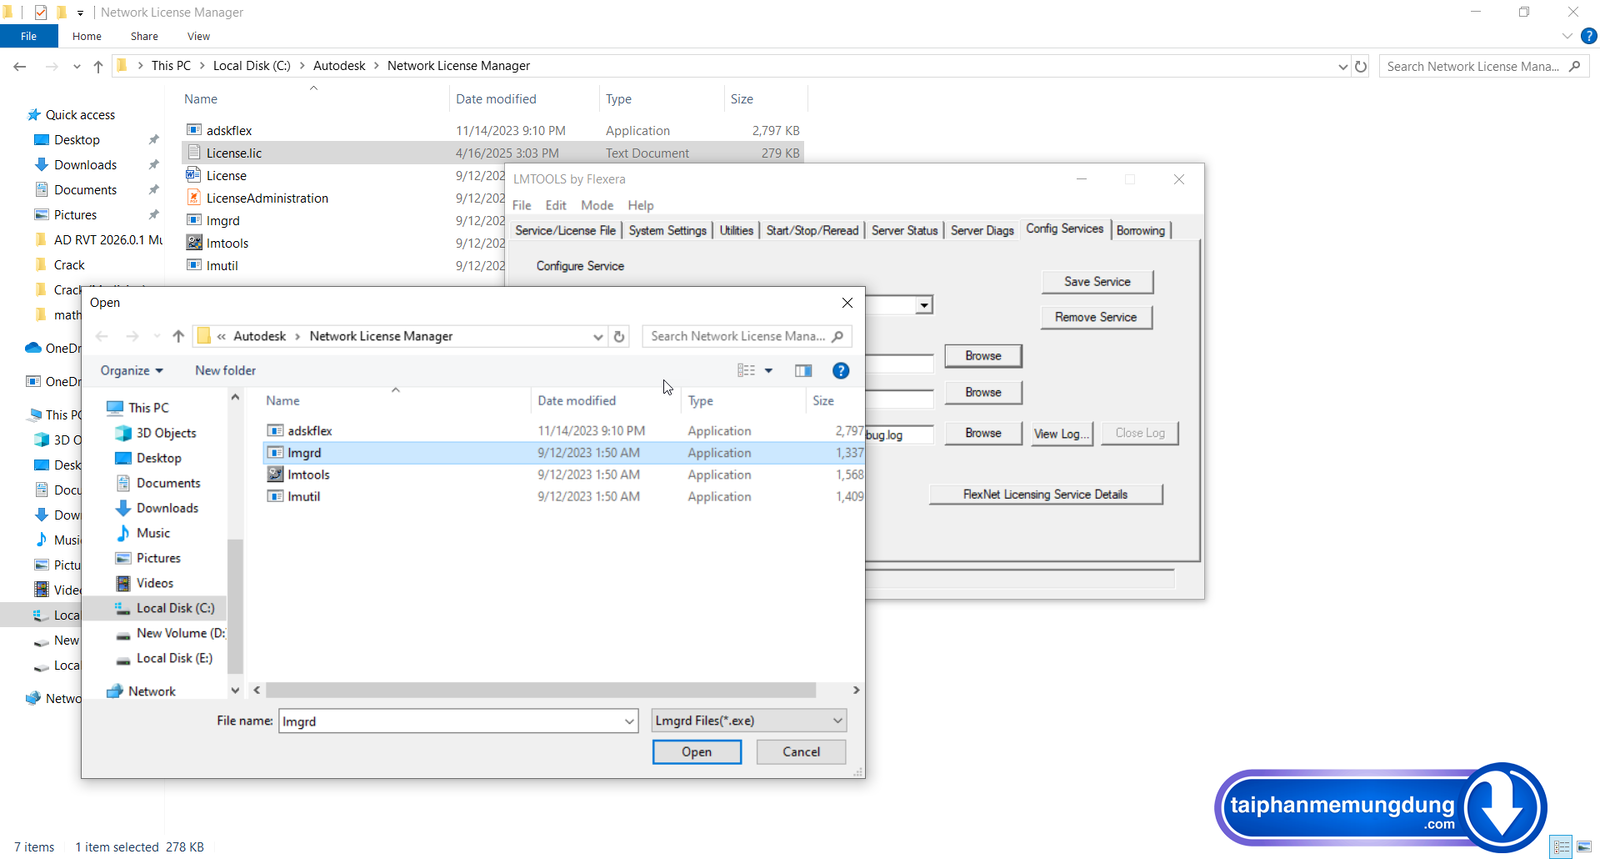
Task: Refresh the Open dialog address bar
Action: (619, 337)
